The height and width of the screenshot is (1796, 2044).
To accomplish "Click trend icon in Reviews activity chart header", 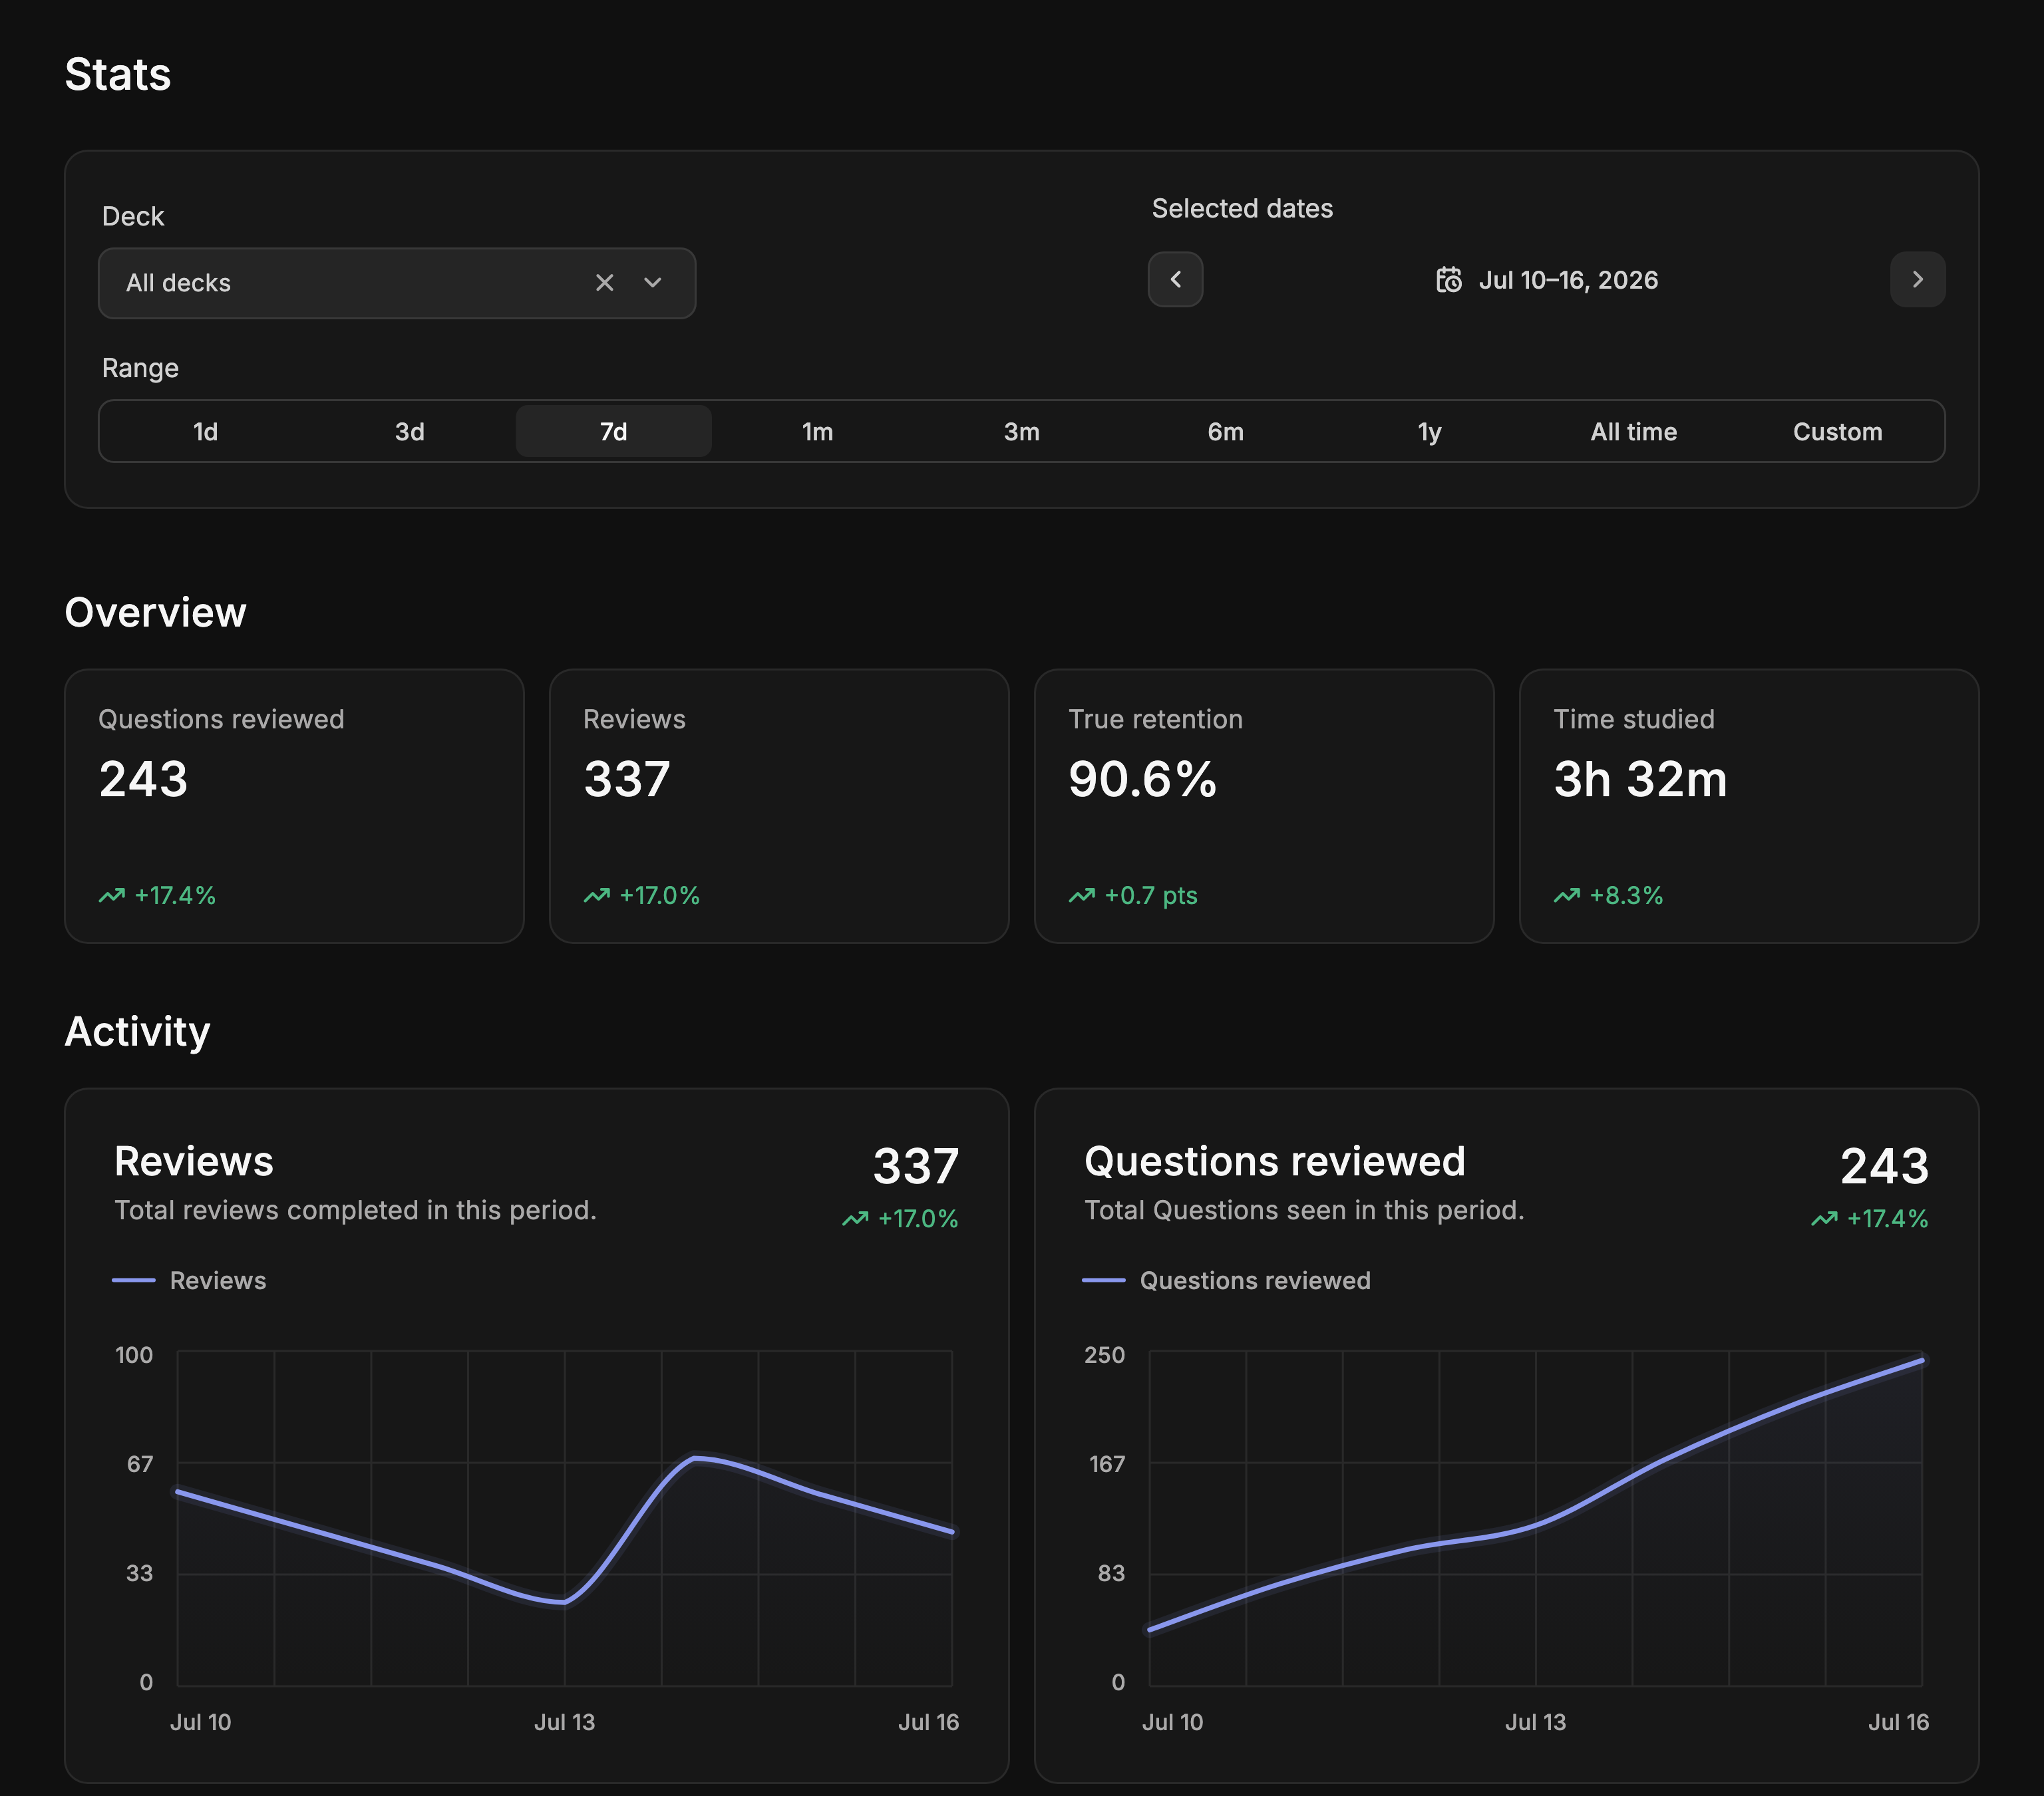I will tap(855, 1218).
